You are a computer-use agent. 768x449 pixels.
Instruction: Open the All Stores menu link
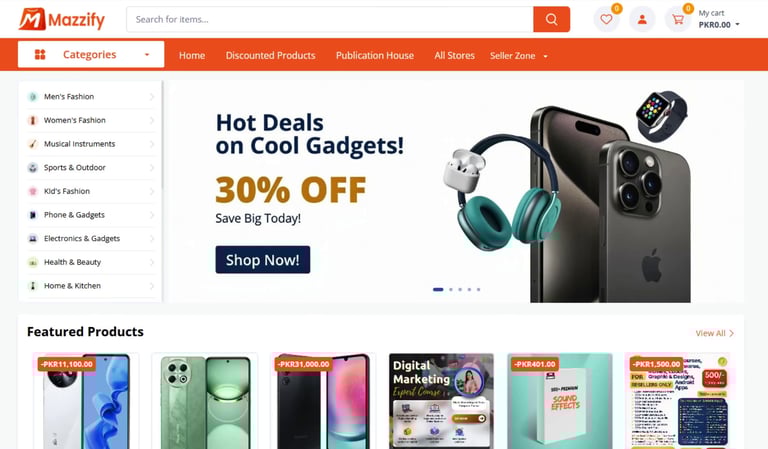point(454,56)
